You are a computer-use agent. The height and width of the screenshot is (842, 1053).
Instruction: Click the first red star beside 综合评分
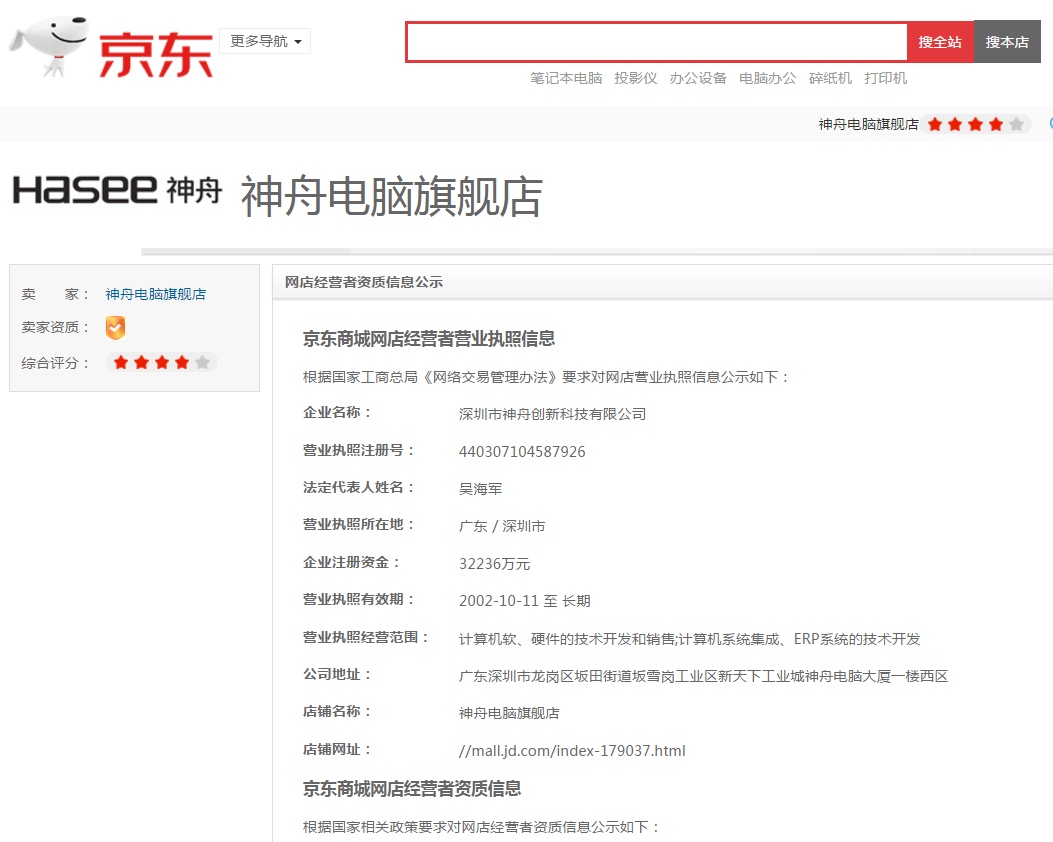click(x=122, y=362)
